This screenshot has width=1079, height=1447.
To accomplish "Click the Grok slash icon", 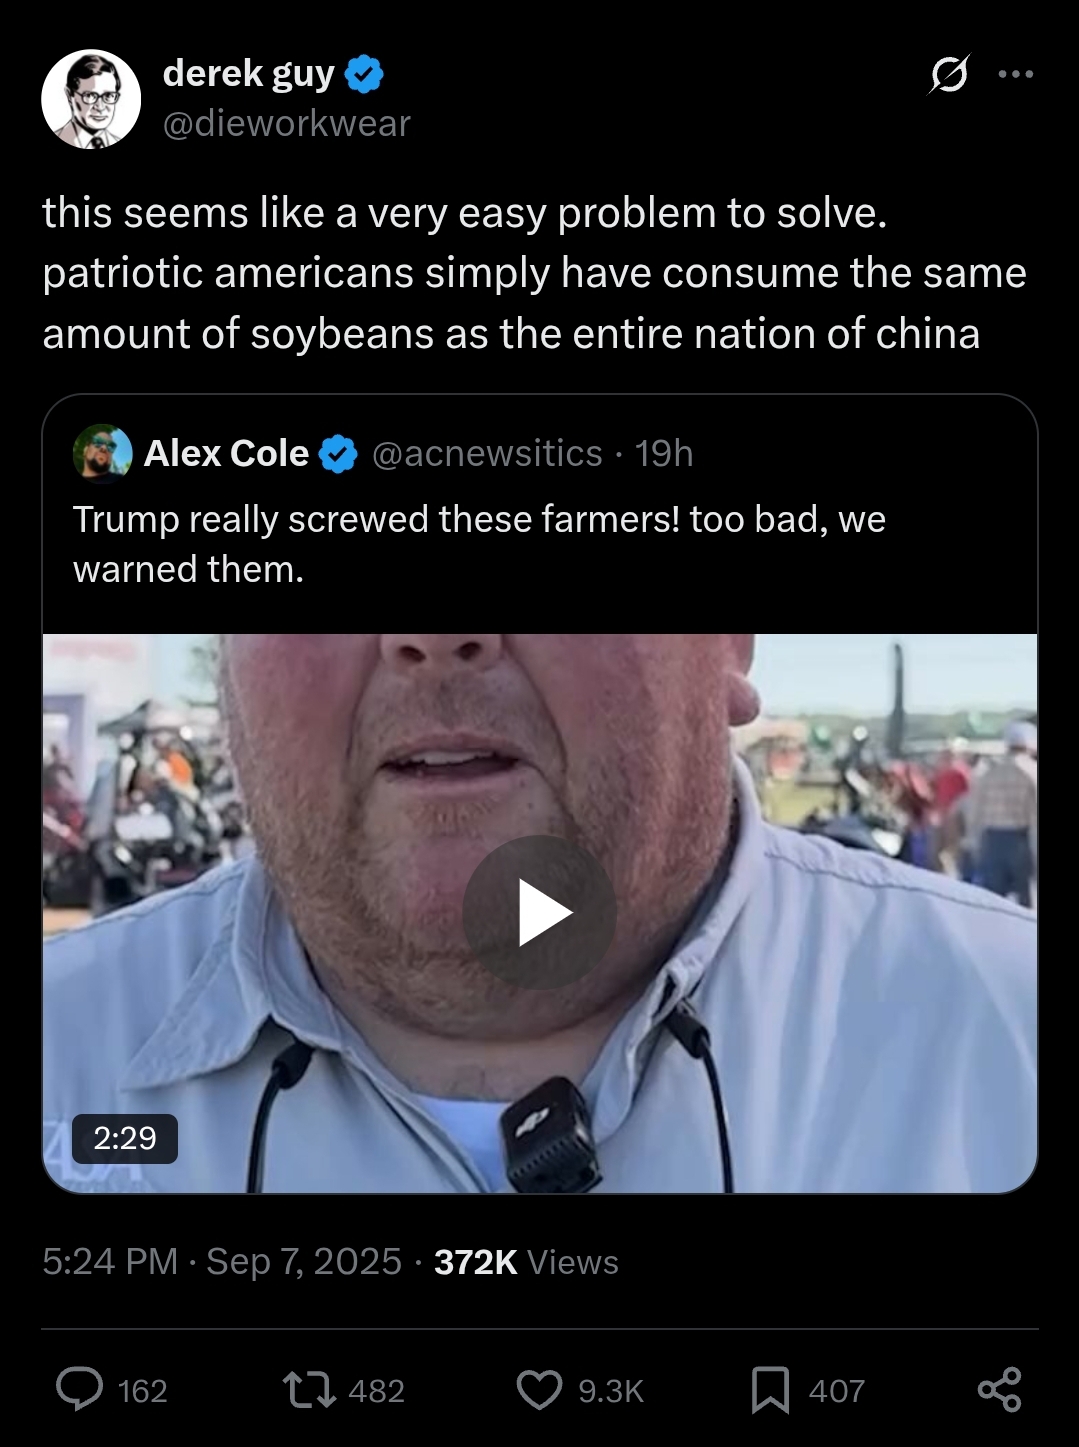I will click(948, 75).
